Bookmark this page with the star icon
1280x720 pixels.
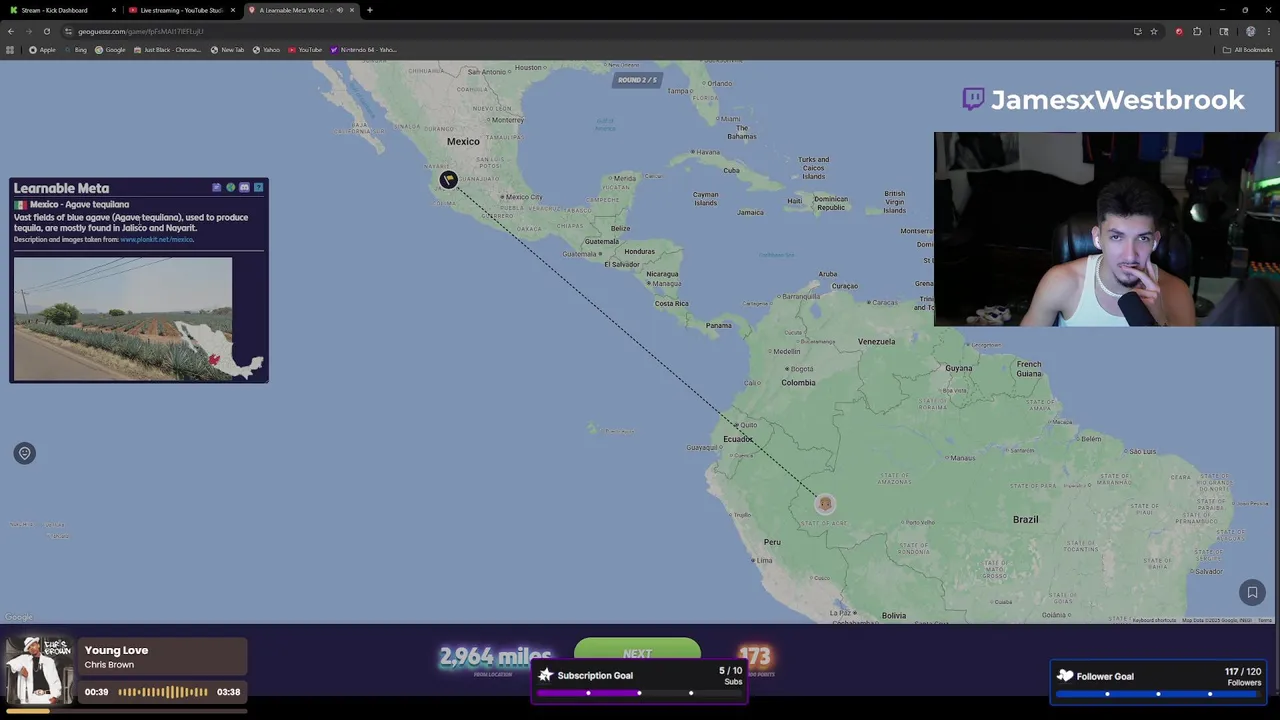click(1154, 31)
